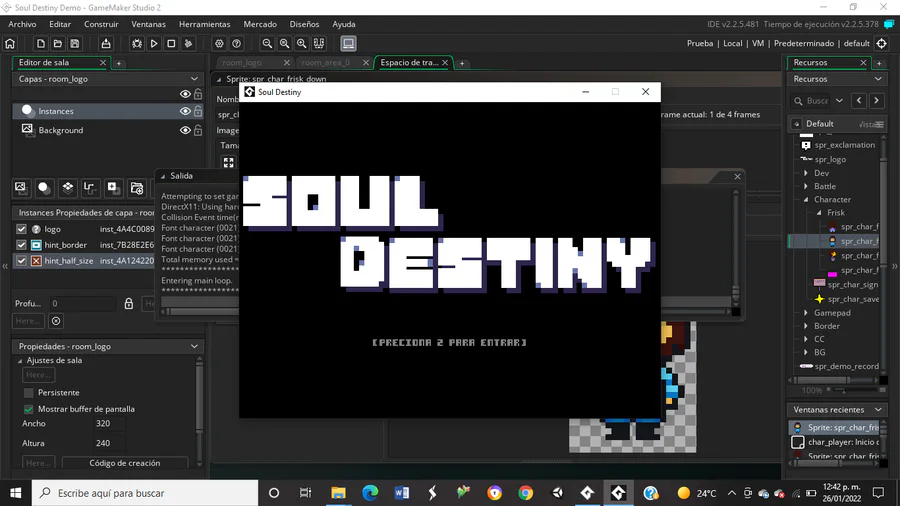This screenshot has width=900, height=506.
Task: Collapse the Frisk subfolder
Action: click(x=819, y=213)
